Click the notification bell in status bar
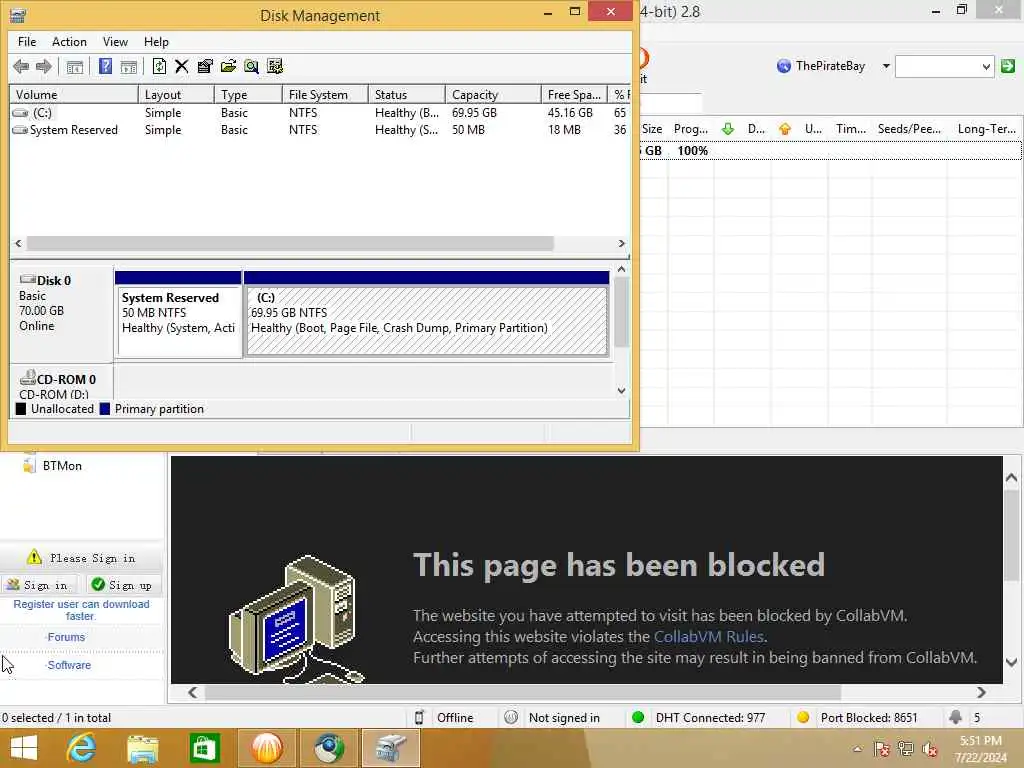Screen dimensions: 1024x768 click(x=955, y=717)
